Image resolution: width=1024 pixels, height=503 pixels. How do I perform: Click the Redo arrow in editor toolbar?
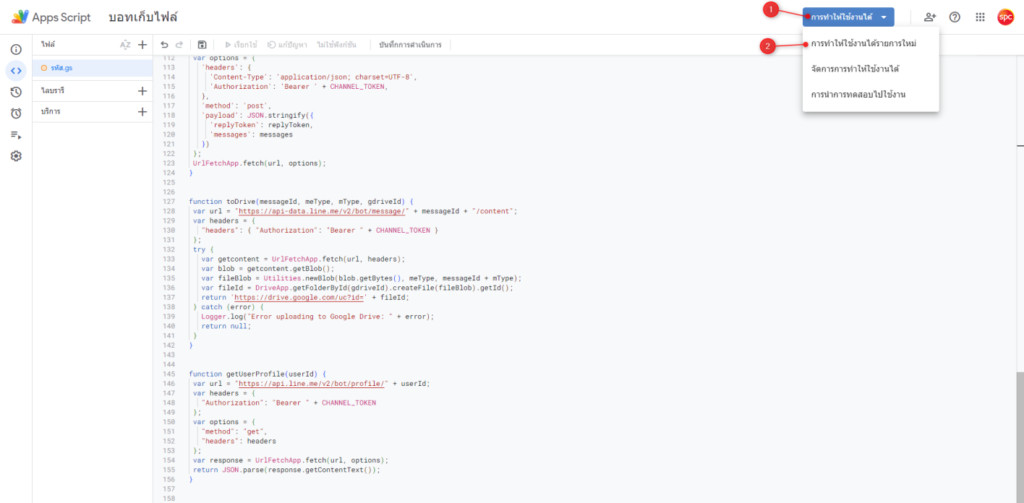(x=179, y=45)
